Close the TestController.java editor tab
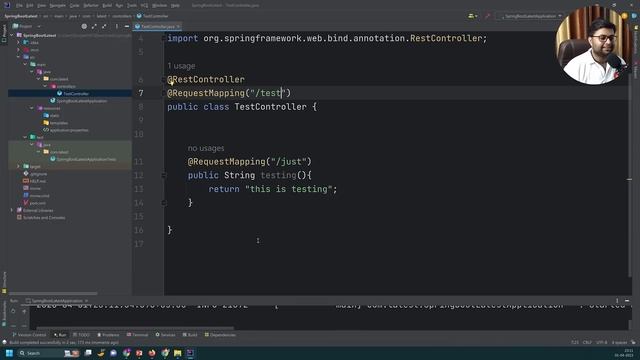The height and width of the screenshot is (360, 640). [178, 27]
